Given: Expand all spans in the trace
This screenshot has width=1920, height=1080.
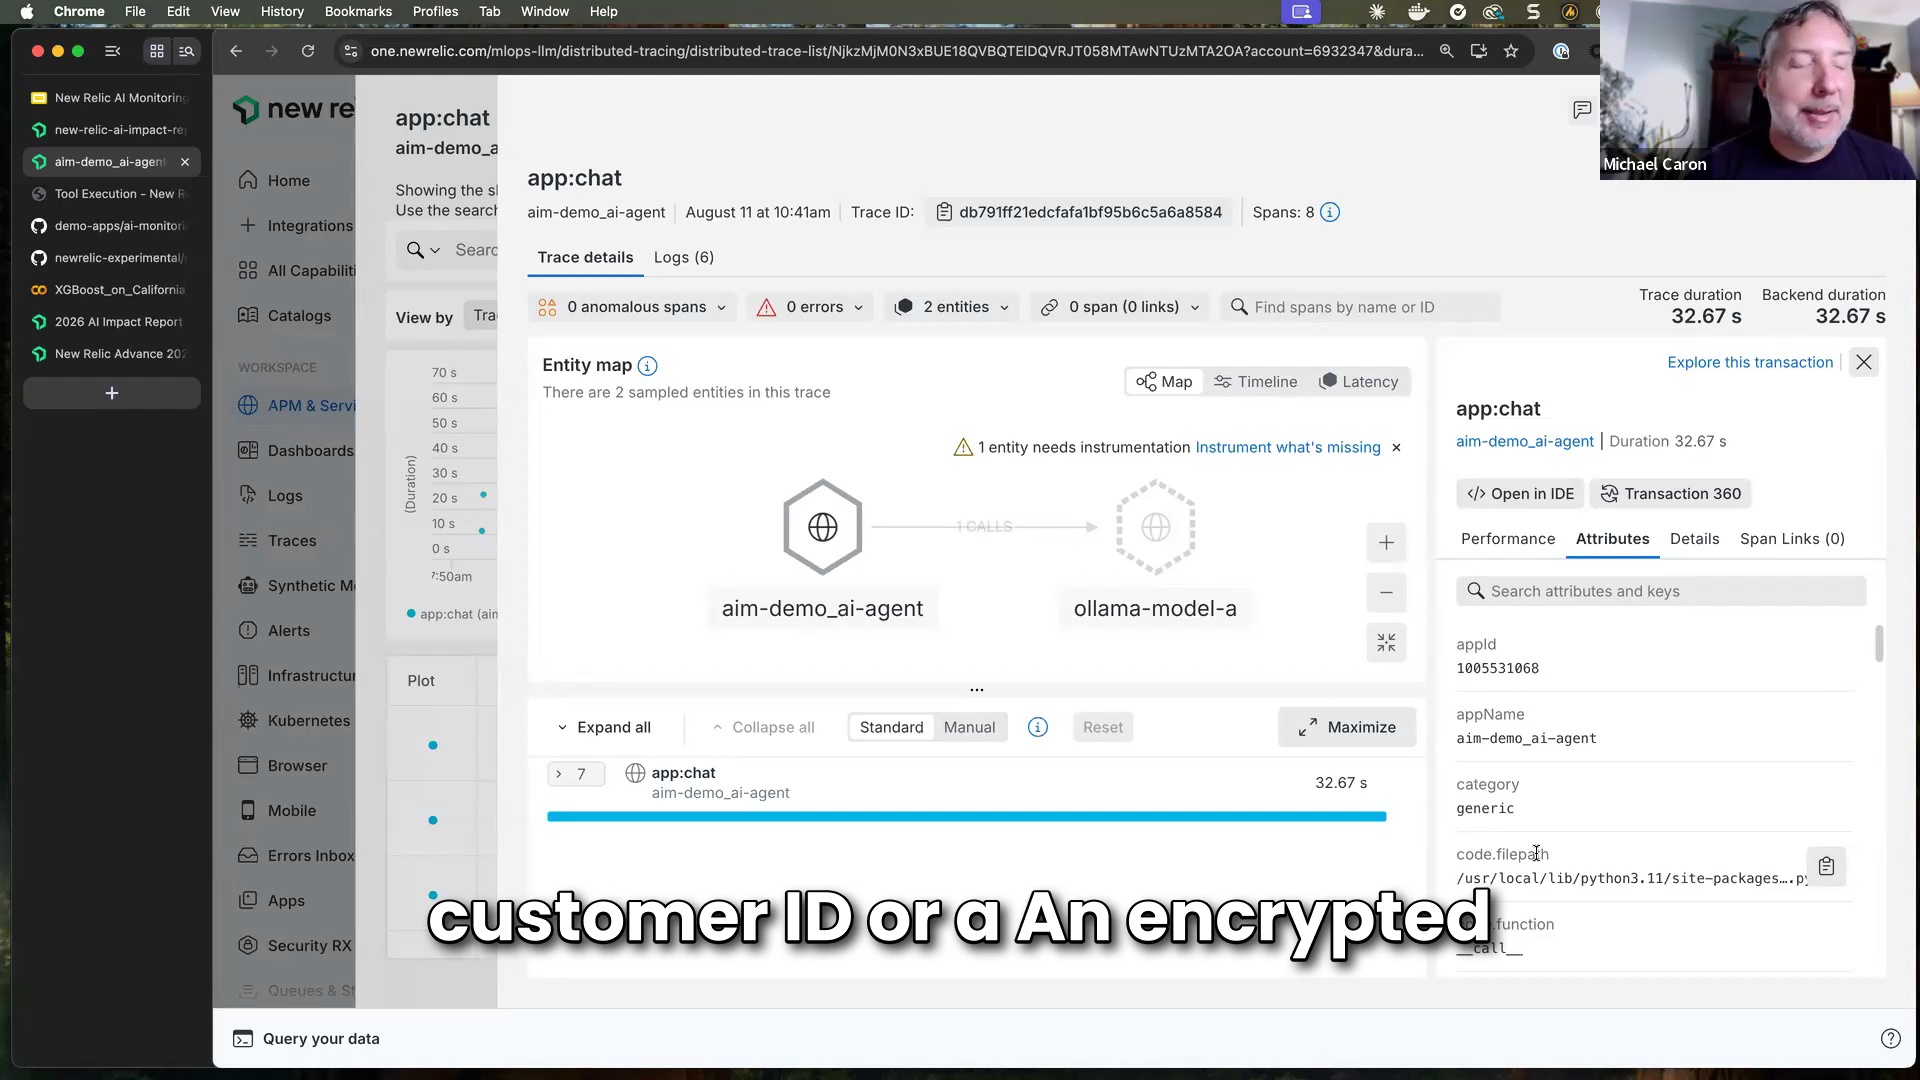Looking at the screenshot, I should (604, 728).
